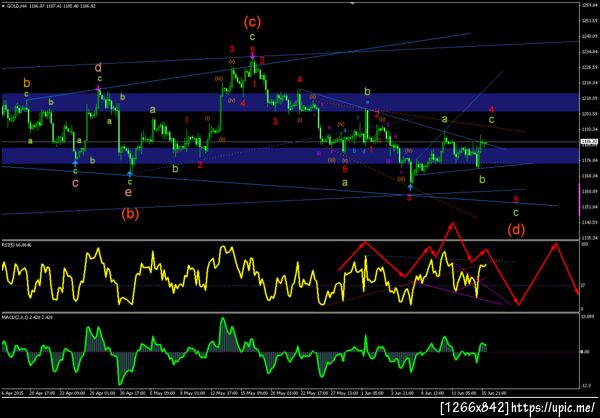Click the RSI(5) indicator label
Image resolution: width=600 pixels, height=418 pixels.
[16, 244]
